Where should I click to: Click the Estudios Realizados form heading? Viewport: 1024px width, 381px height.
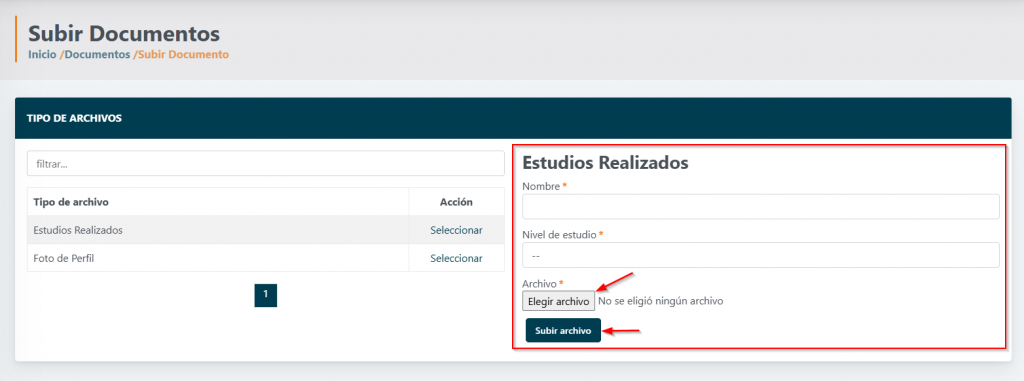click(x=605, y=163)
